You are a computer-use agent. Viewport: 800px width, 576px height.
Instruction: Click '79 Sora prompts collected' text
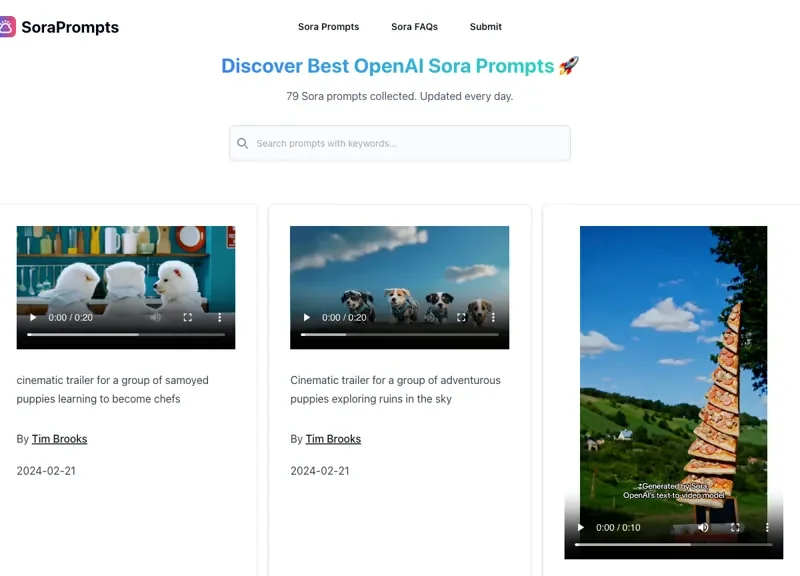coord(399,96)
